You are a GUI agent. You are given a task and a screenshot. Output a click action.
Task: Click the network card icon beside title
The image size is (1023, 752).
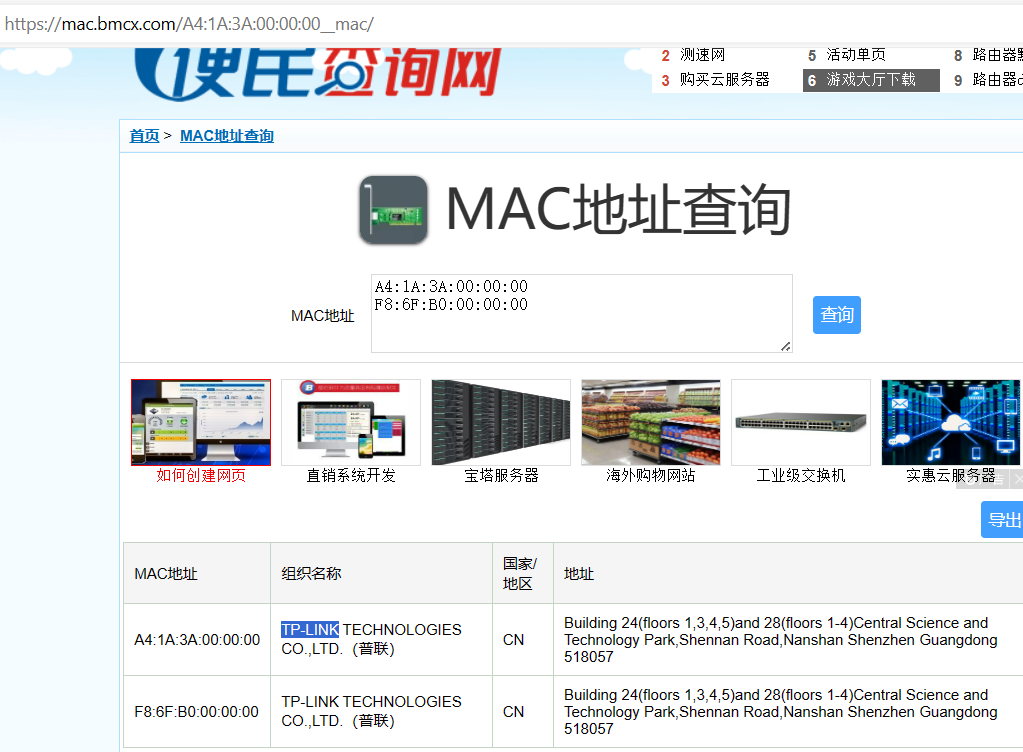point(393,210)
